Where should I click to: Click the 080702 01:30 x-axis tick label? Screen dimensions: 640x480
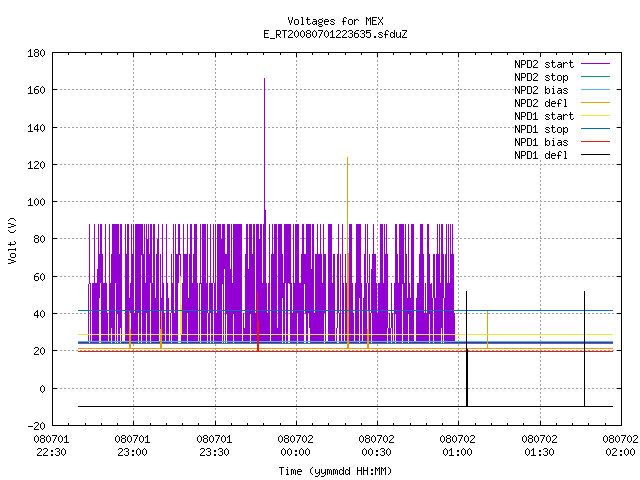point(540,446)
